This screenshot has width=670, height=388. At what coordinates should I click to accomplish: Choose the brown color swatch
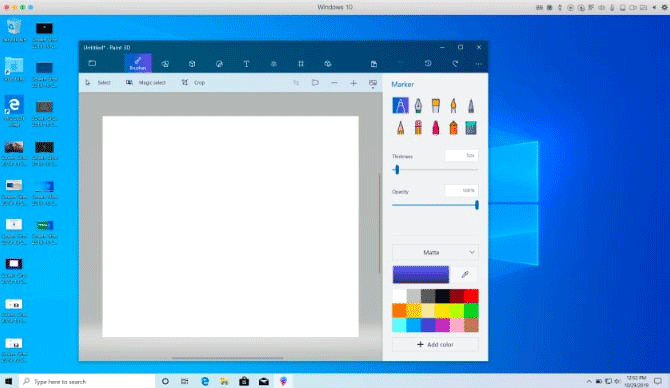(471, 325)
